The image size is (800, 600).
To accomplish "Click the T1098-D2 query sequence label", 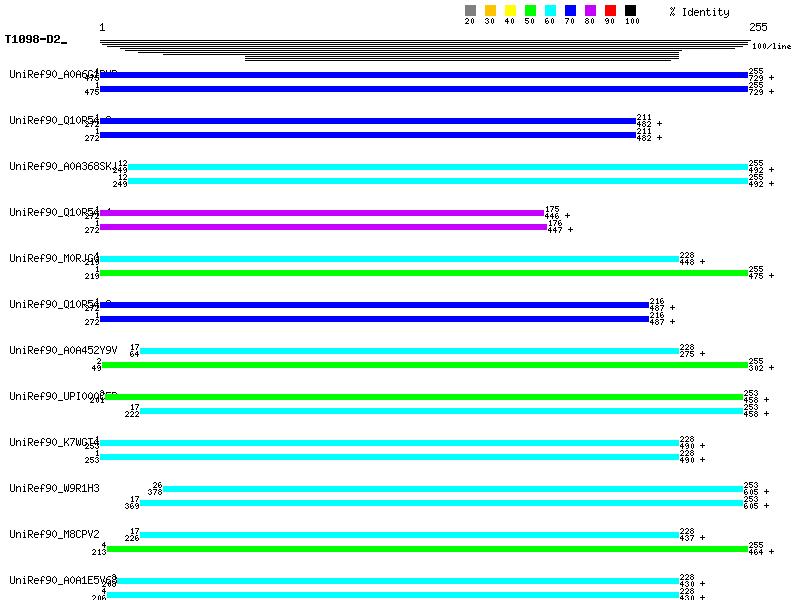I will tap(35, 39).
